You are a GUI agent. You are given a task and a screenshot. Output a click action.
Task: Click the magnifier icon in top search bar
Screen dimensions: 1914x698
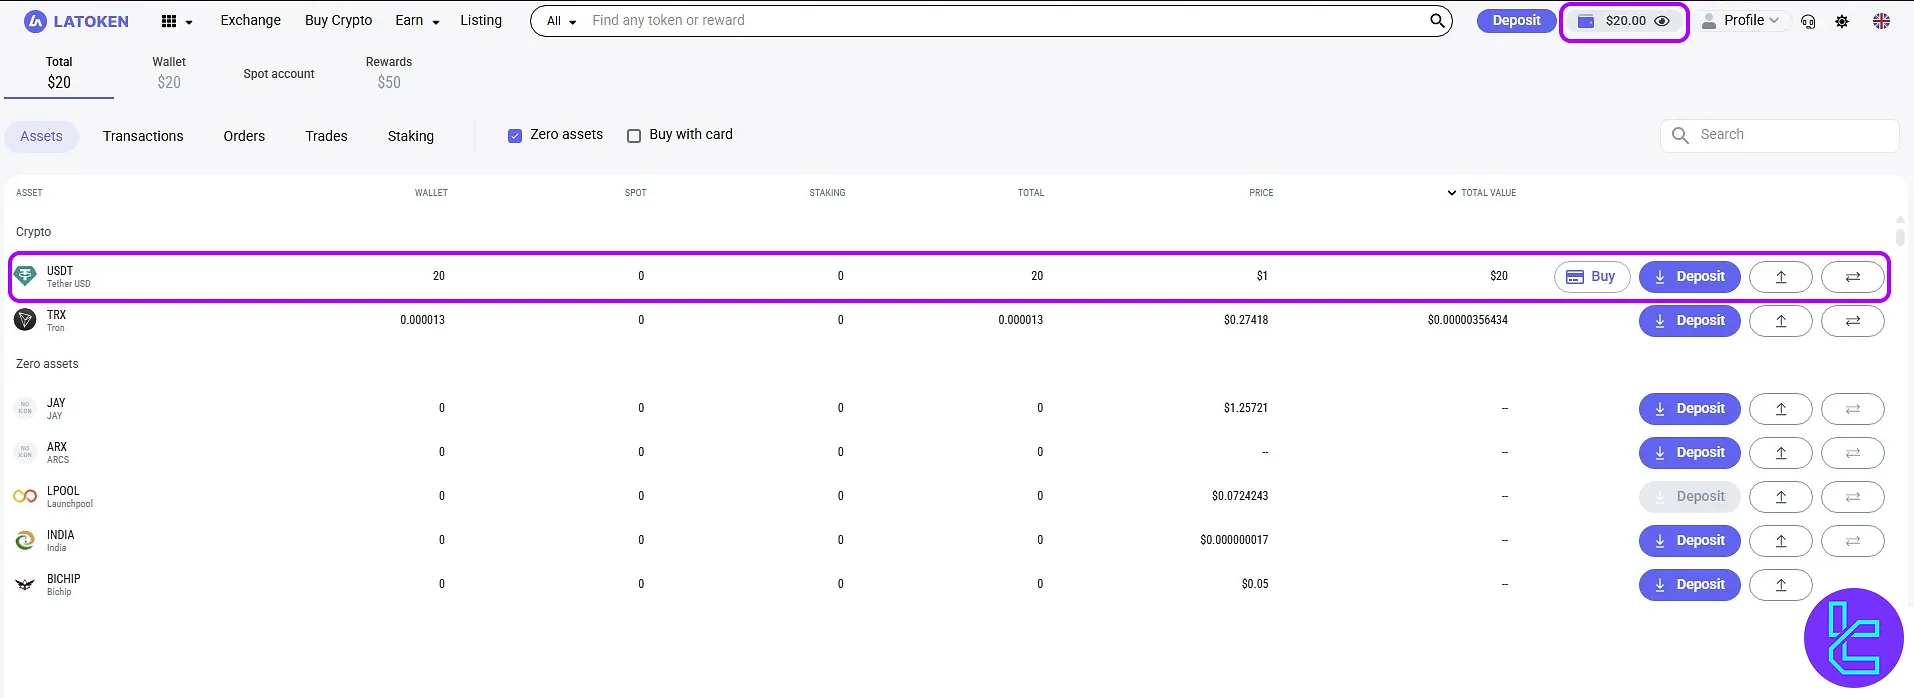[x=1437, y=20]
